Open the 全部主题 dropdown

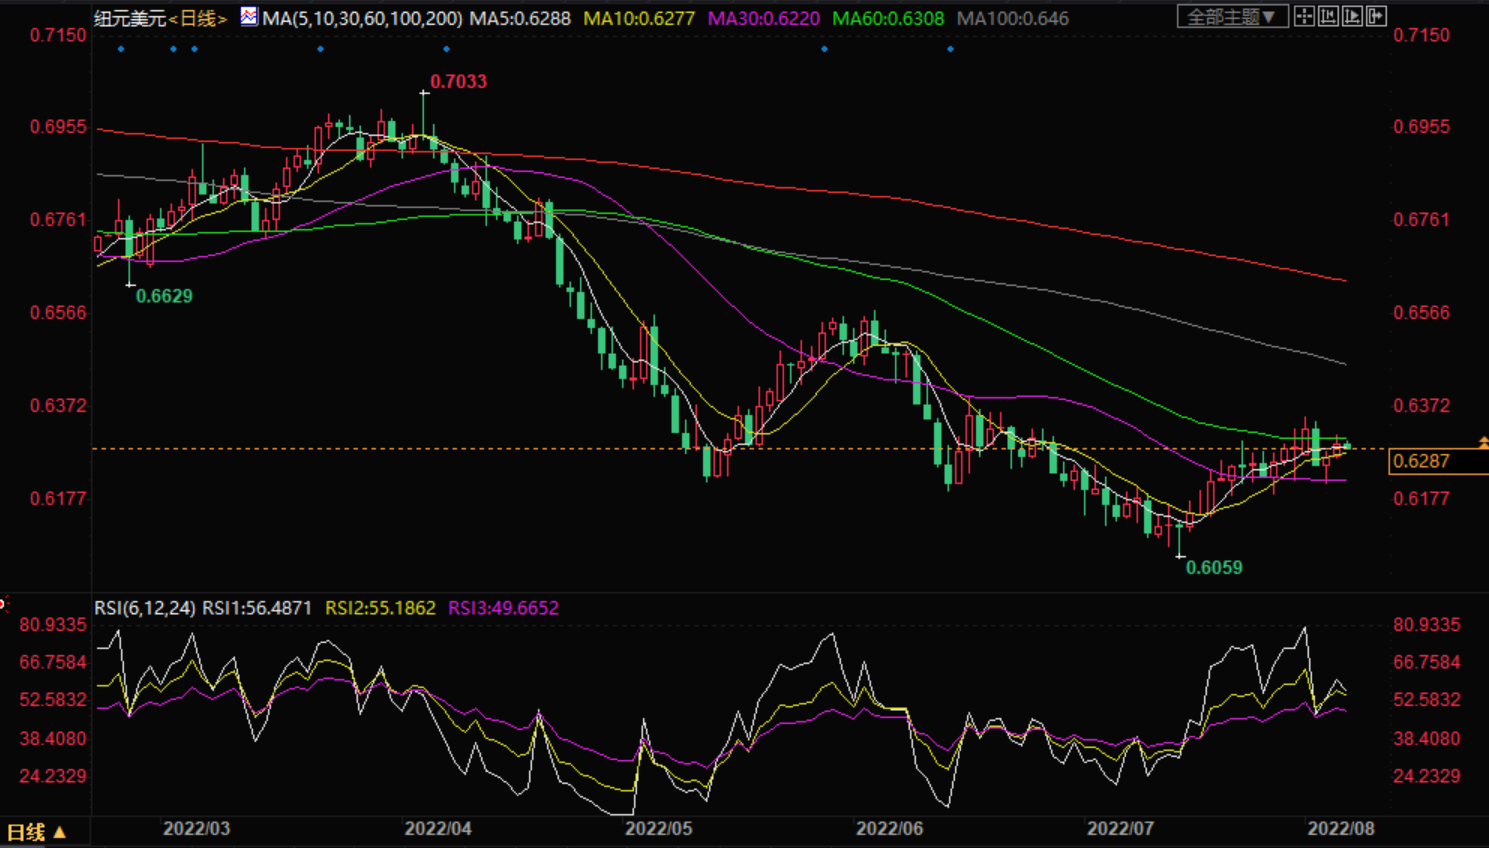click(1231, 17)
